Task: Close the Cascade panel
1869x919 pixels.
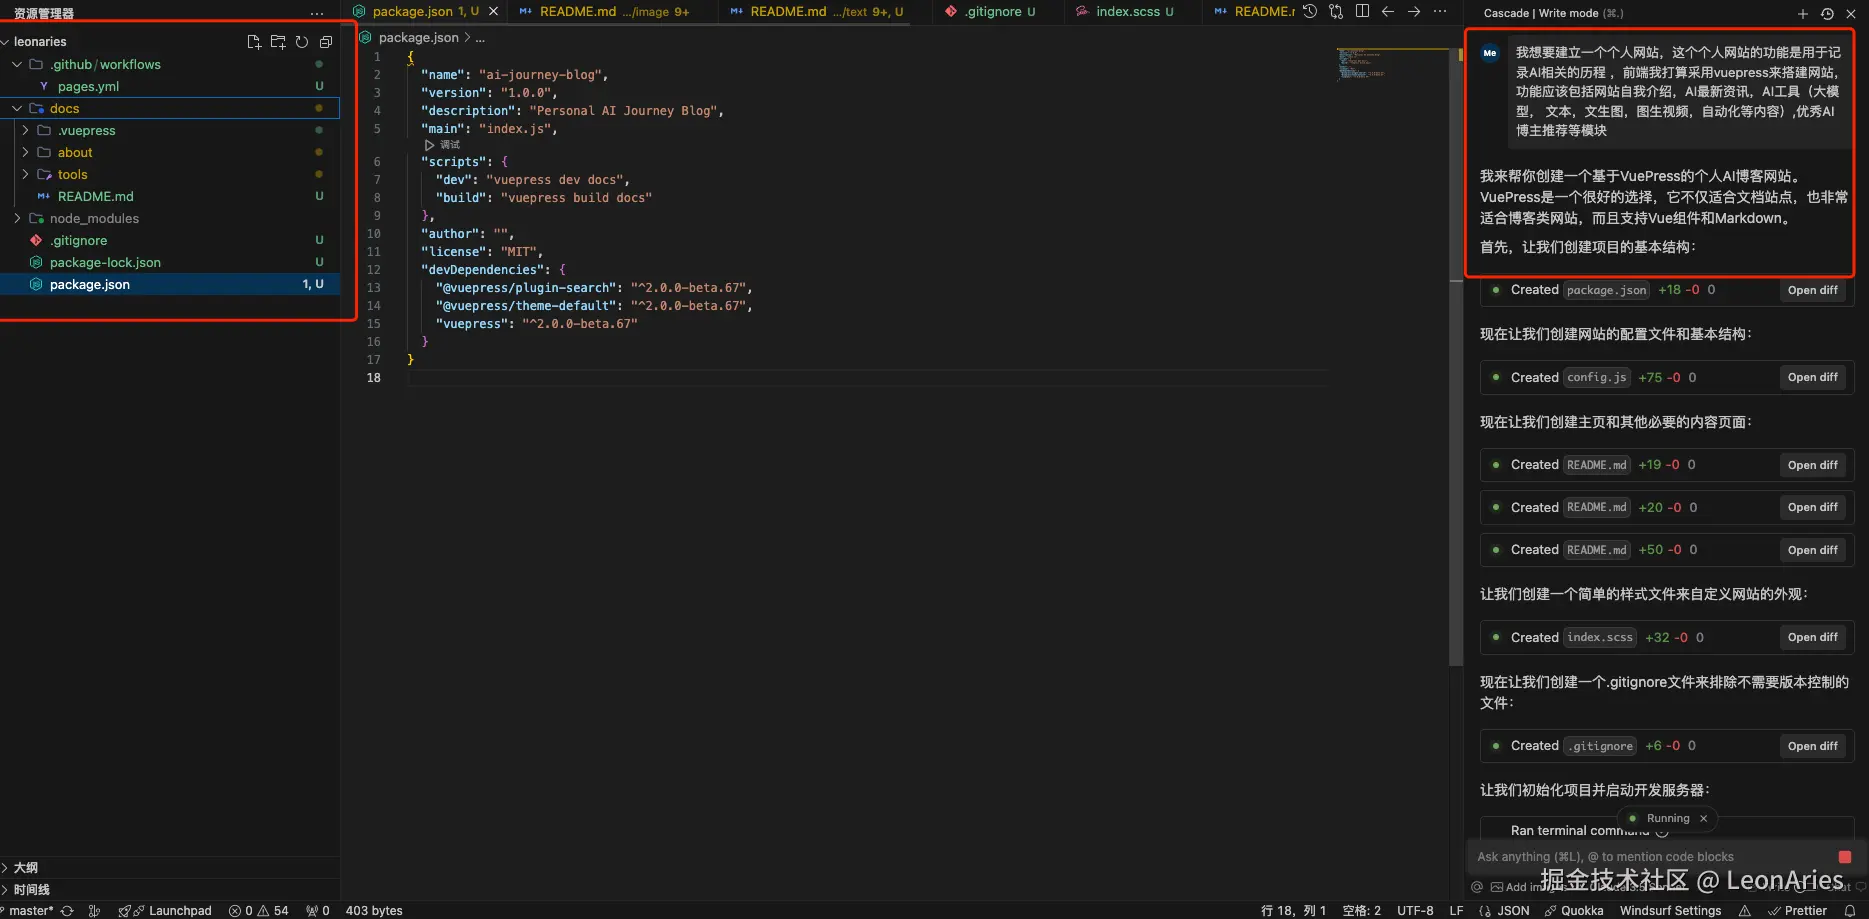Action: click(x=1851, y=14)
